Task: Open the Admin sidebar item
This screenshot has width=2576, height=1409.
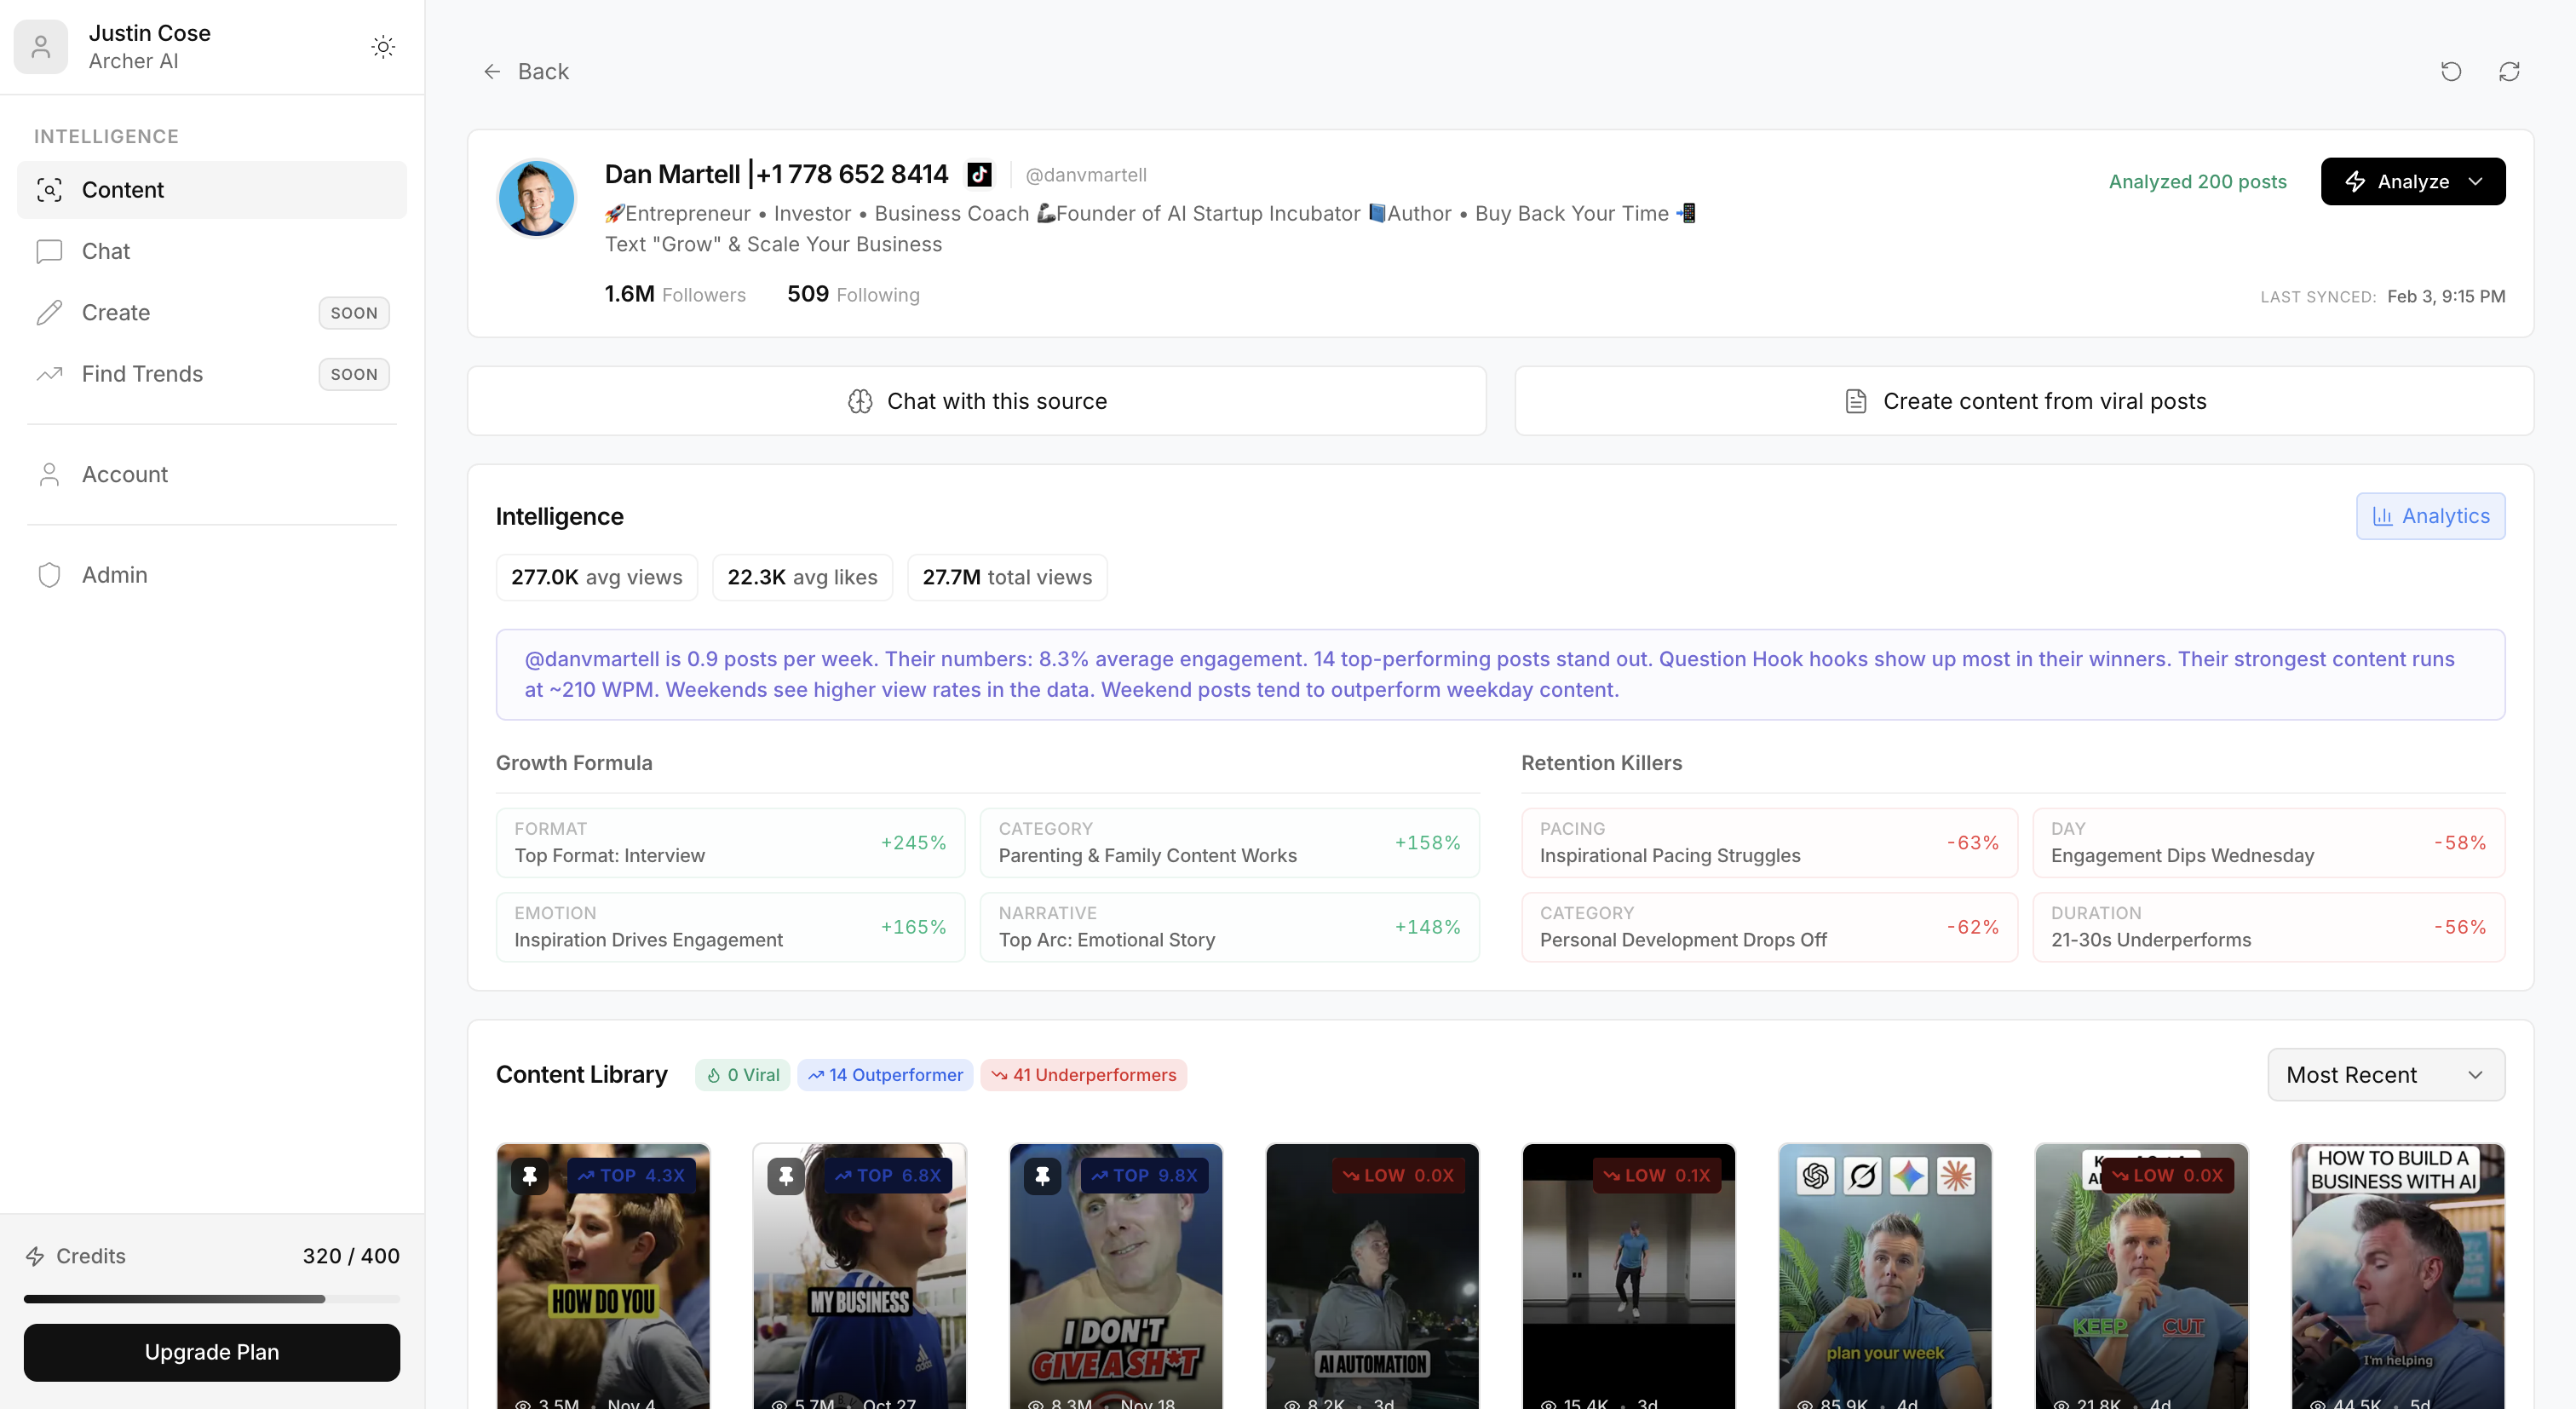Action: pos(114,575)
